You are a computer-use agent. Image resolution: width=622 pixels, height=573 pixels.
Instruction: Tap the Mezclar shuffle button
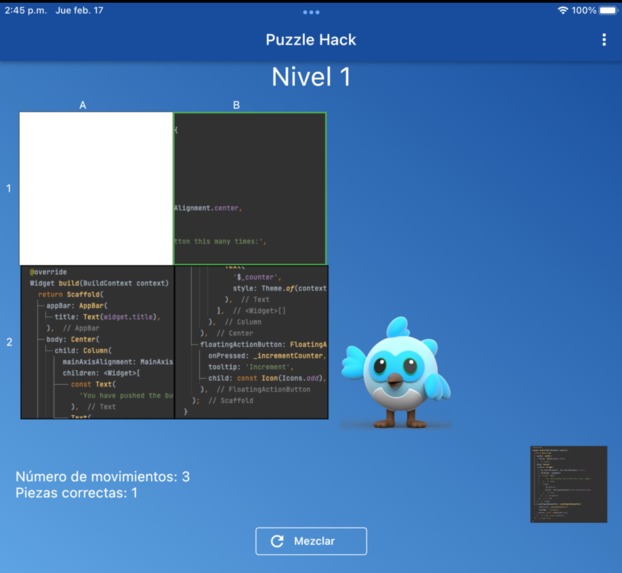pos(311,541)
